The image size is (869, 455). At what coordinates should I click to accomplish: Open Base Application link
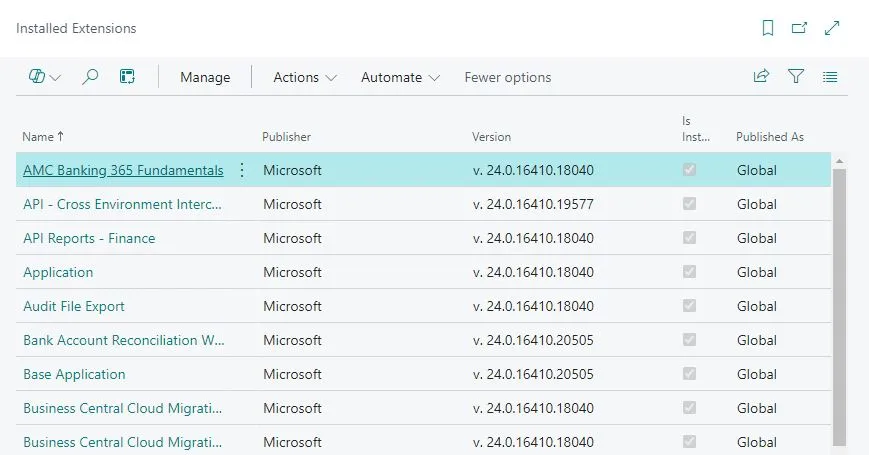pyautogui.click(x=74, y=374)
